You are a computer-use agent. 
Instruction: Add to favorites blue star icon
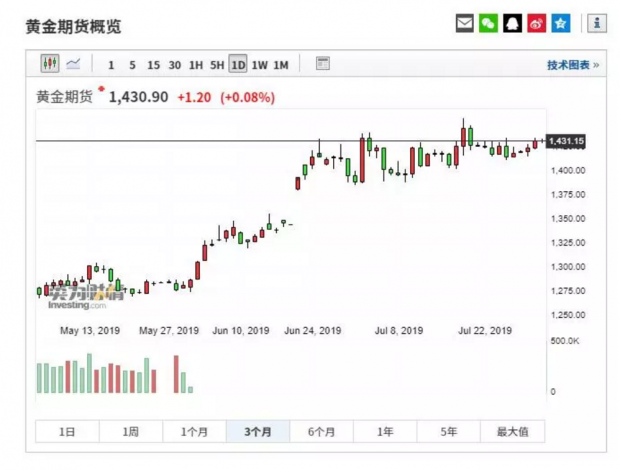point(561,23)
